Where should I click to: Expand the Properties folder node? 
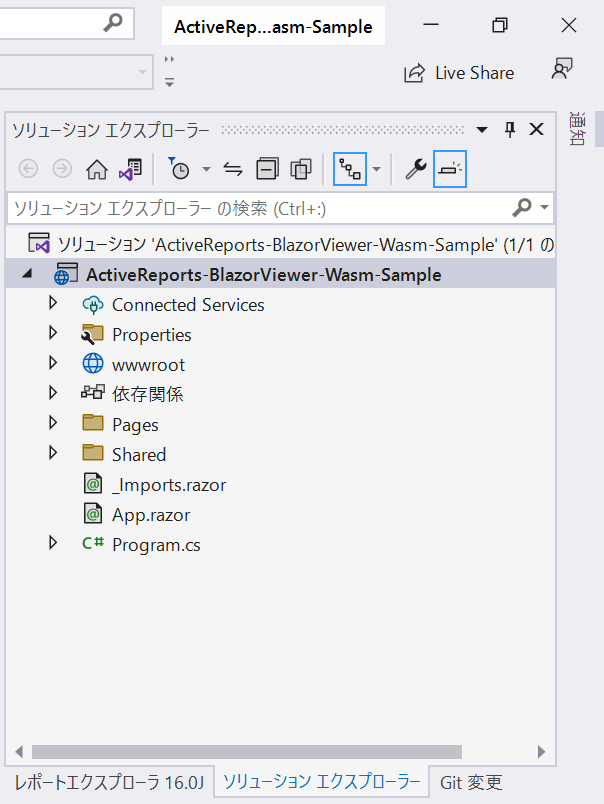53,333
